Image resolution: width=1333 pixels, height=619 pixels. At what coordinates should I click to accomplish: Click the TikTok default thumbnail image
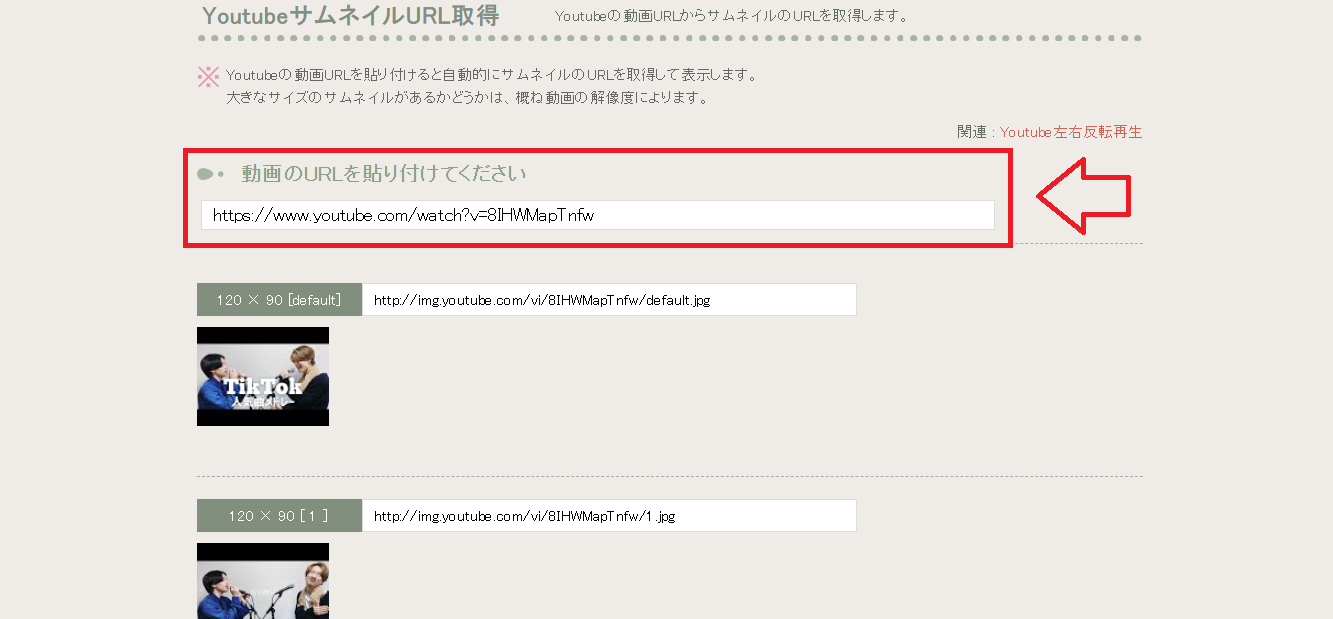coord(263,376)
